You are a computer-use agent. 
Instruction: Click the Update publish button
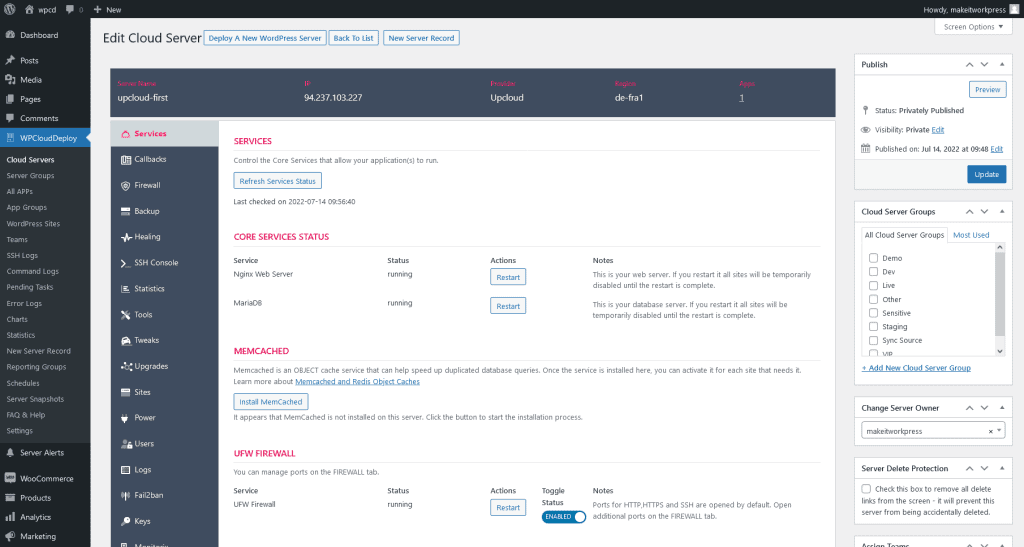[x=986, y=174]
